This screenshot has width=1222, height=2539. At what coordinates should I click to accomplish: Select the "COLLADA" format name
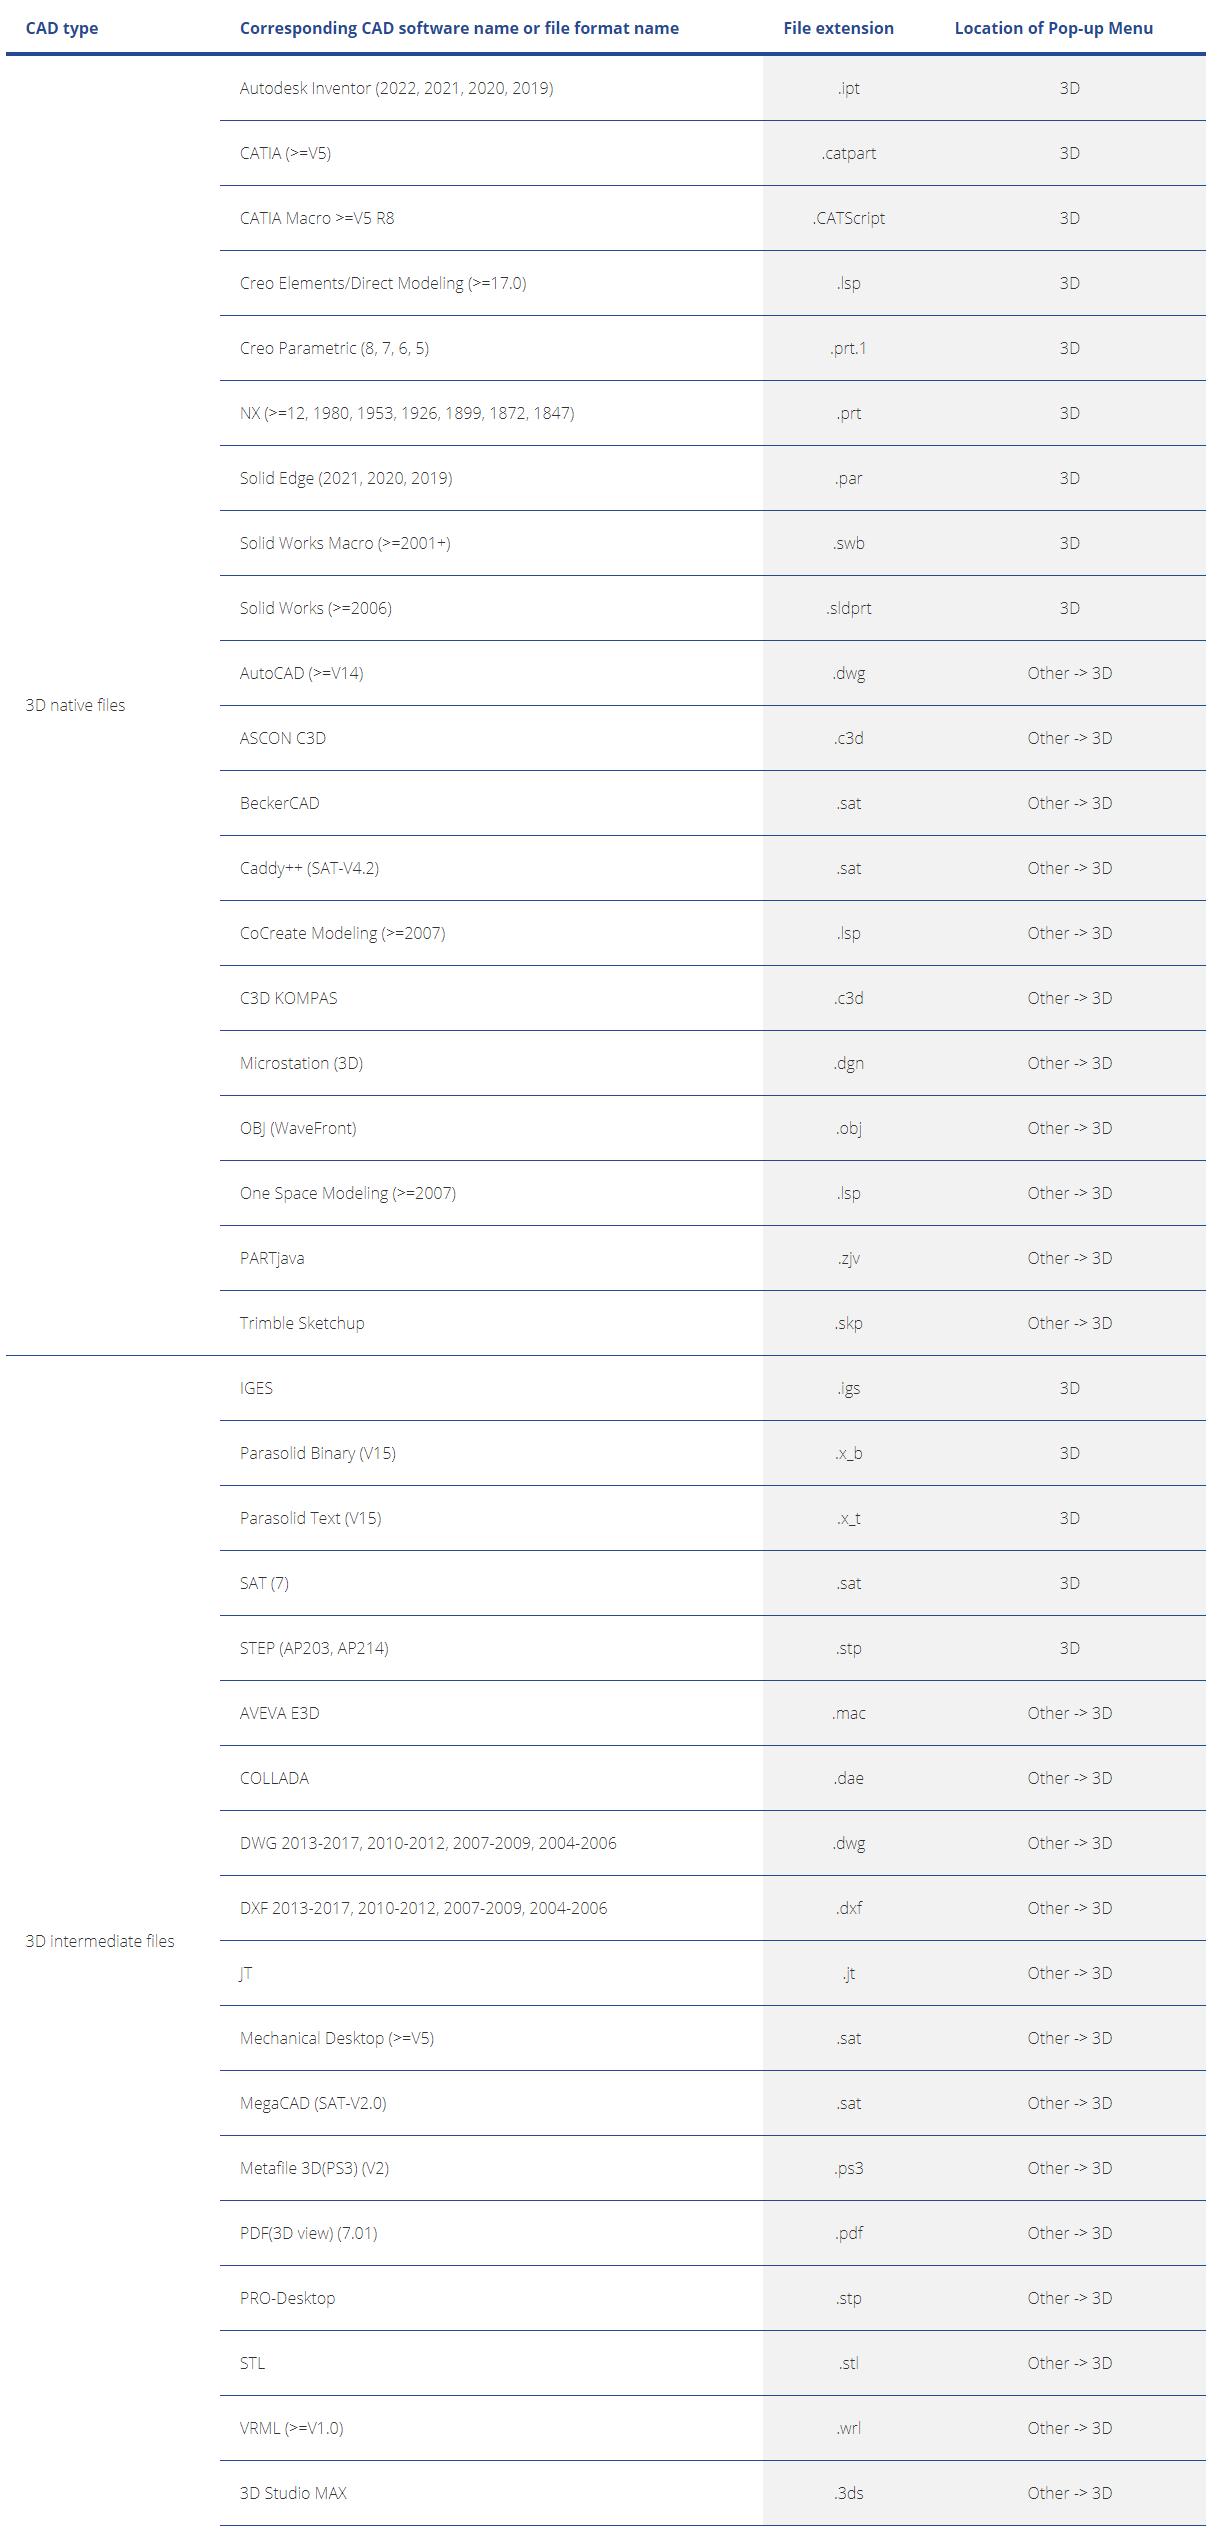click(274, 1778)
